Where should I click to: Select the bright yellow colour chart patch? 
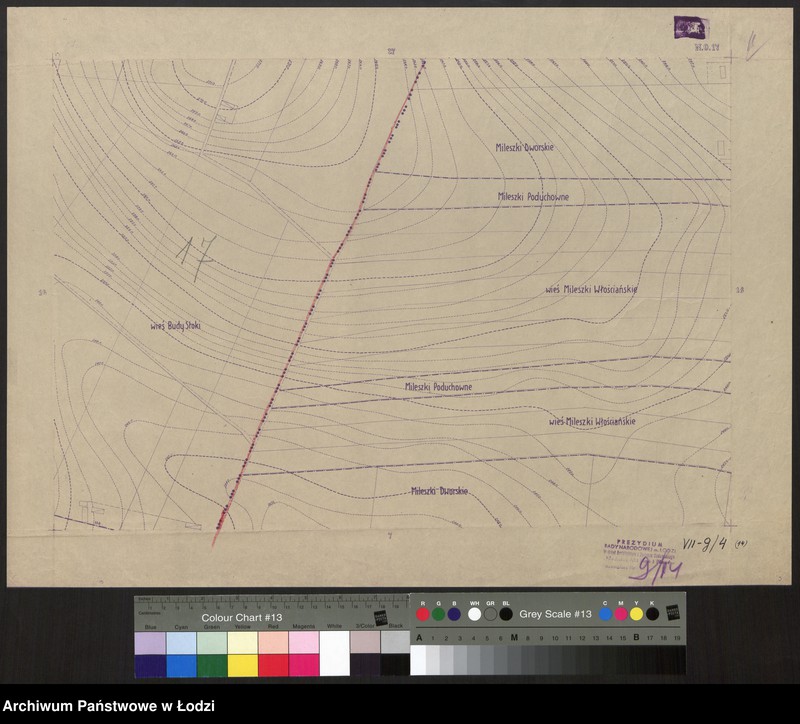[x=242, y=665]
